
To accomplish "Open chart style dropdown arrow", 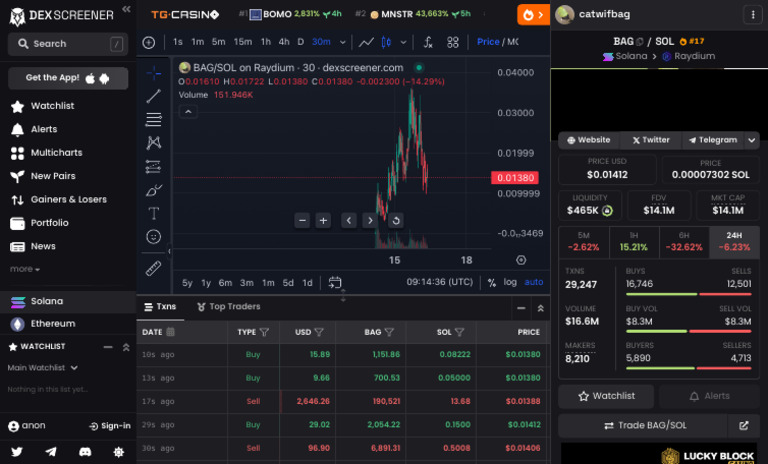I will (403, 43).
